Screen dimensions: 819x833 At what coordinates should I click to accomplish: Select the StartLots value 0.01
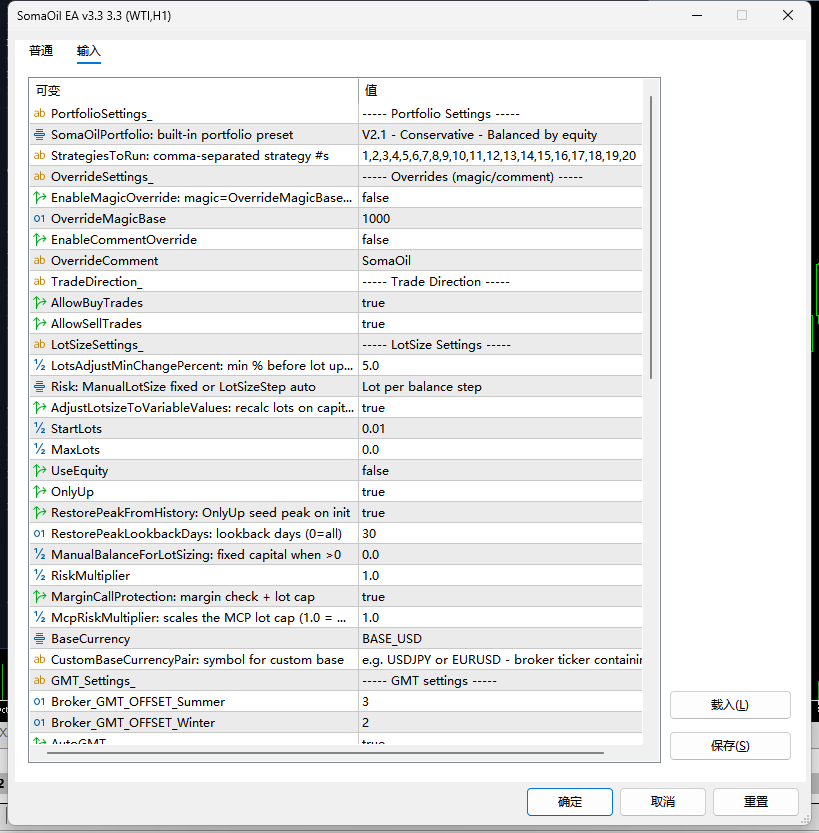pyautogui.click(x=500, y=429)
